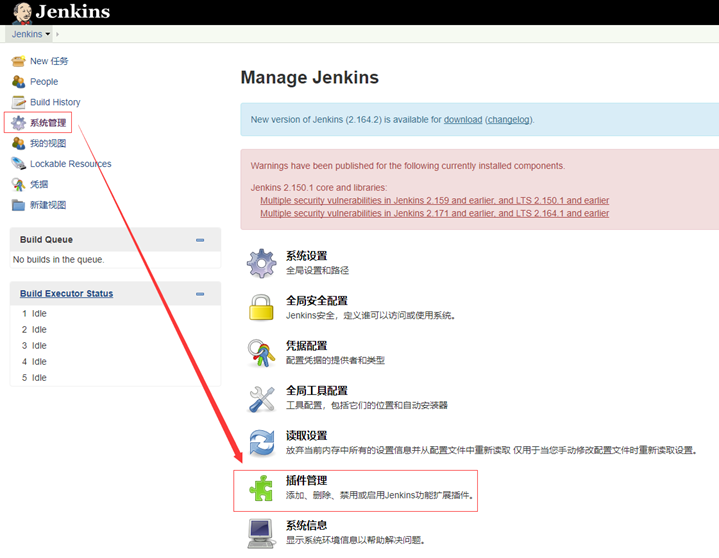The image size is (719, 558).
Task: Open the 全局工具配置 title link
Action: click(317, 390)
